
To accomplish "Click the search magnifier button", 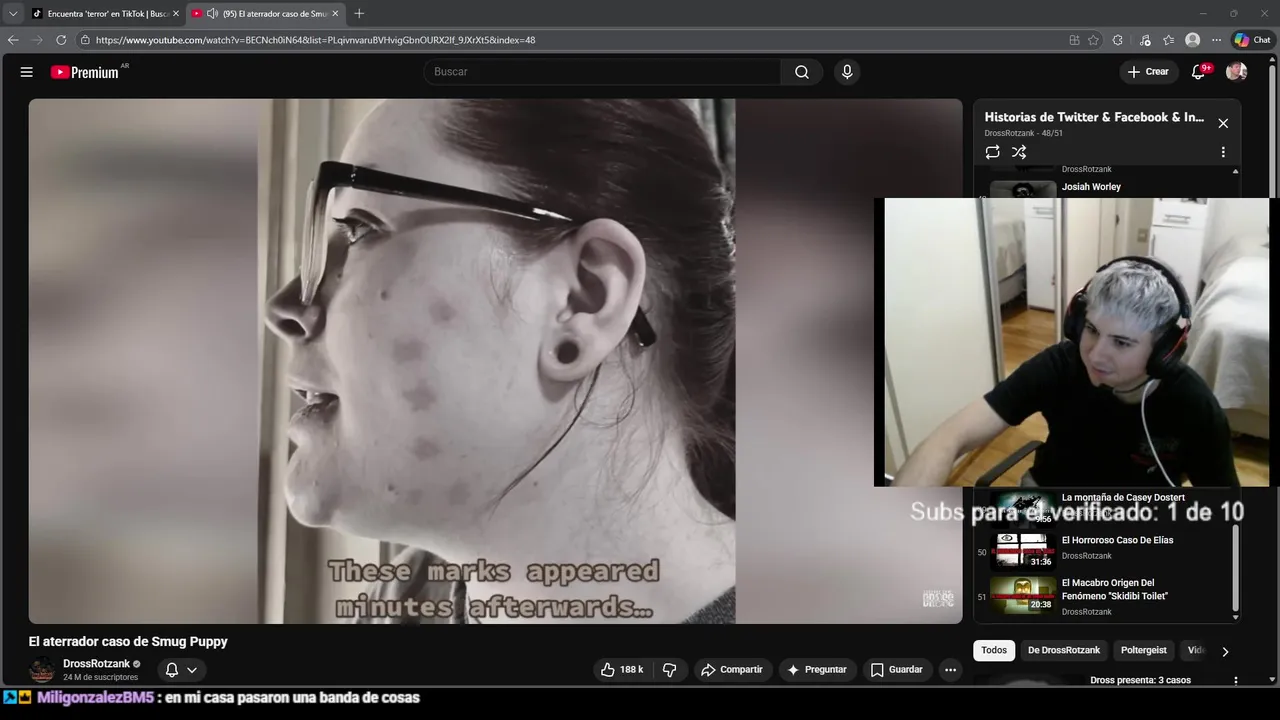I will (x=802, y=72).
